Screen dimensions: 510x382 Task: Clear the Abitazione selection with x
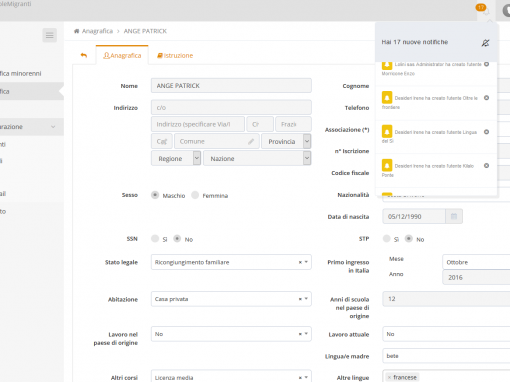(x=300, y=299)
